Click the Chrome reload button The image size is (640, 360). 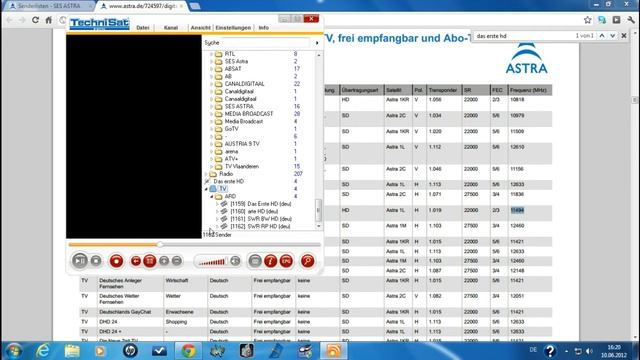tap(36, 20)
